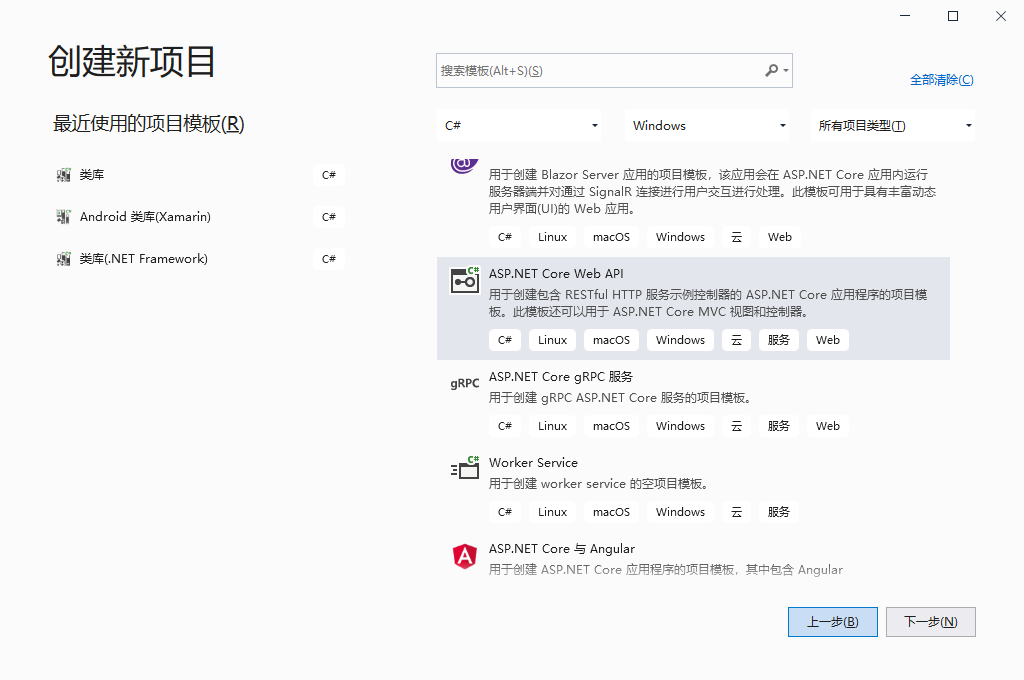Click the search magnifier icon

click(x=772, y=70)
